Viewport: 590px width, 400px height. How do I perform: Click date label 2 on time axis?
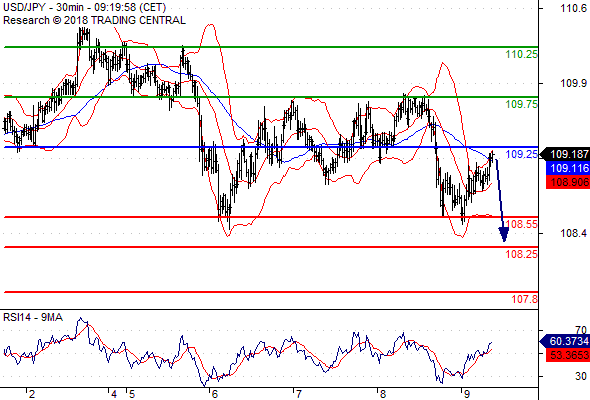tap(32, 394)
